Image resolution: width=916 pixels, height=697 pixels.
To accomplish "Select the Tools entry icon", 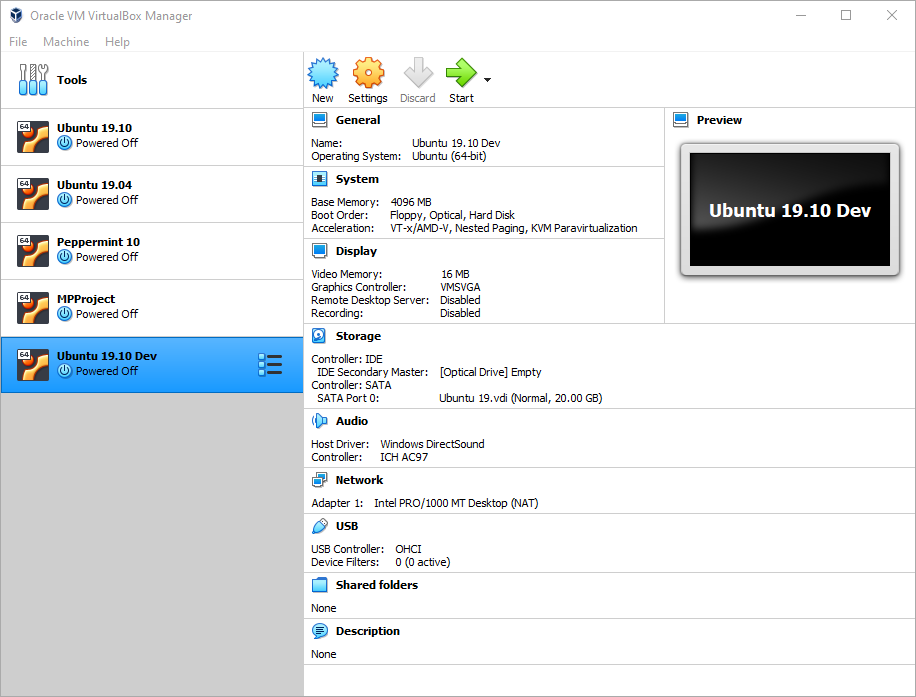I will [x=33, y=79].
